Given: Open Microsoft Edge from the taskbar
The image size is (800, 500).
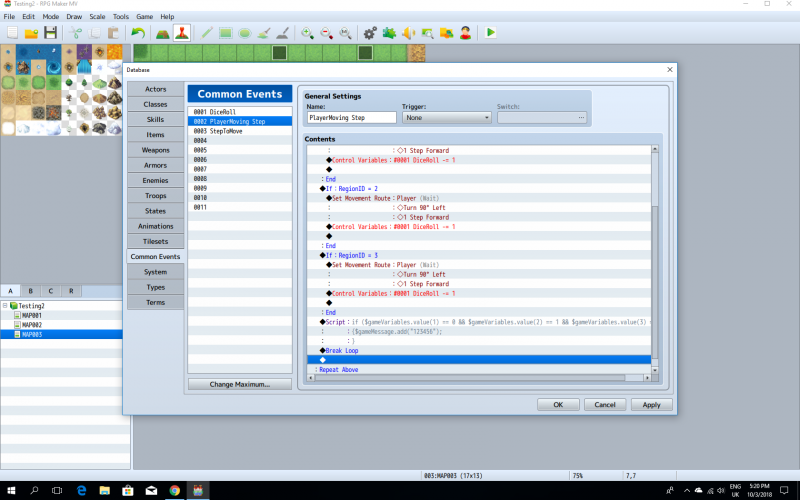Looking at the screenshot, I should (x=82, y=490).
